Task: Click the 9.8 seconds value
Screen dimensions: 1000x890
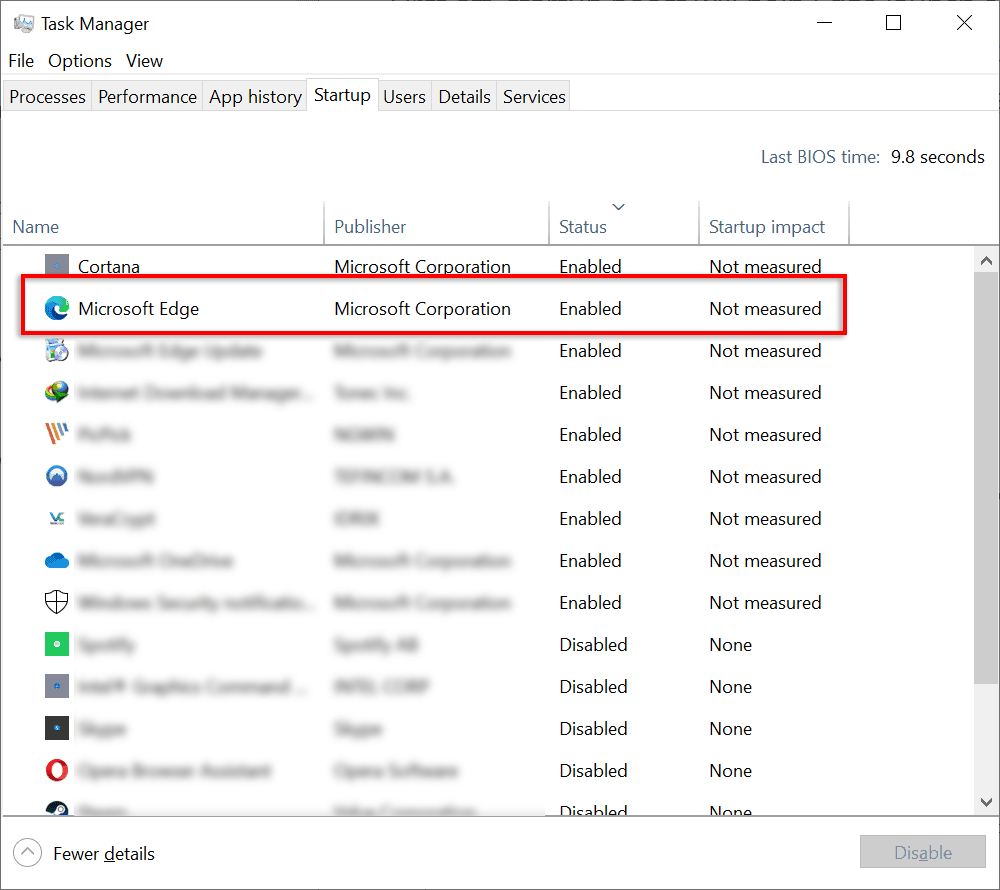Action: point(938,157)
